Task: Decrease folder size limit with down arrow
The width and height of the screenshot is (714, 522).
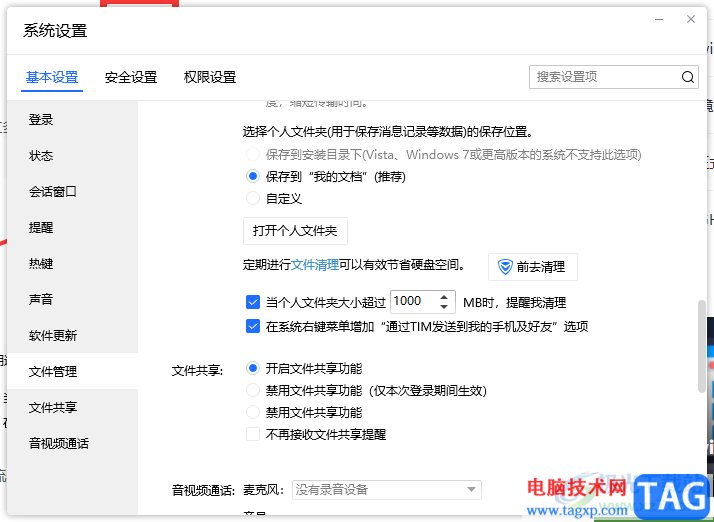Action: pos(444,307)
